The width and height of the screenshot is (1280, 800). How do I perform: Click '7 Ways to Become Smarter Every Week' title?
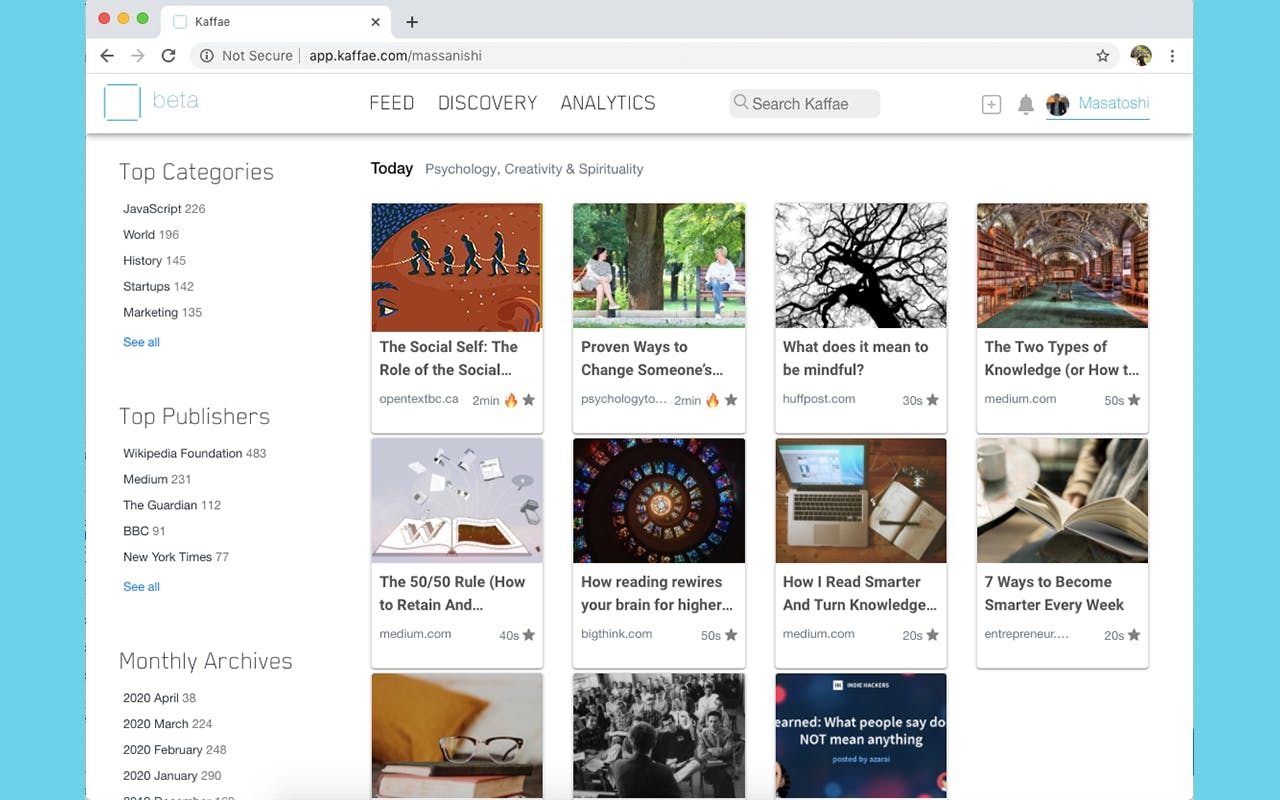(1054, 593)
